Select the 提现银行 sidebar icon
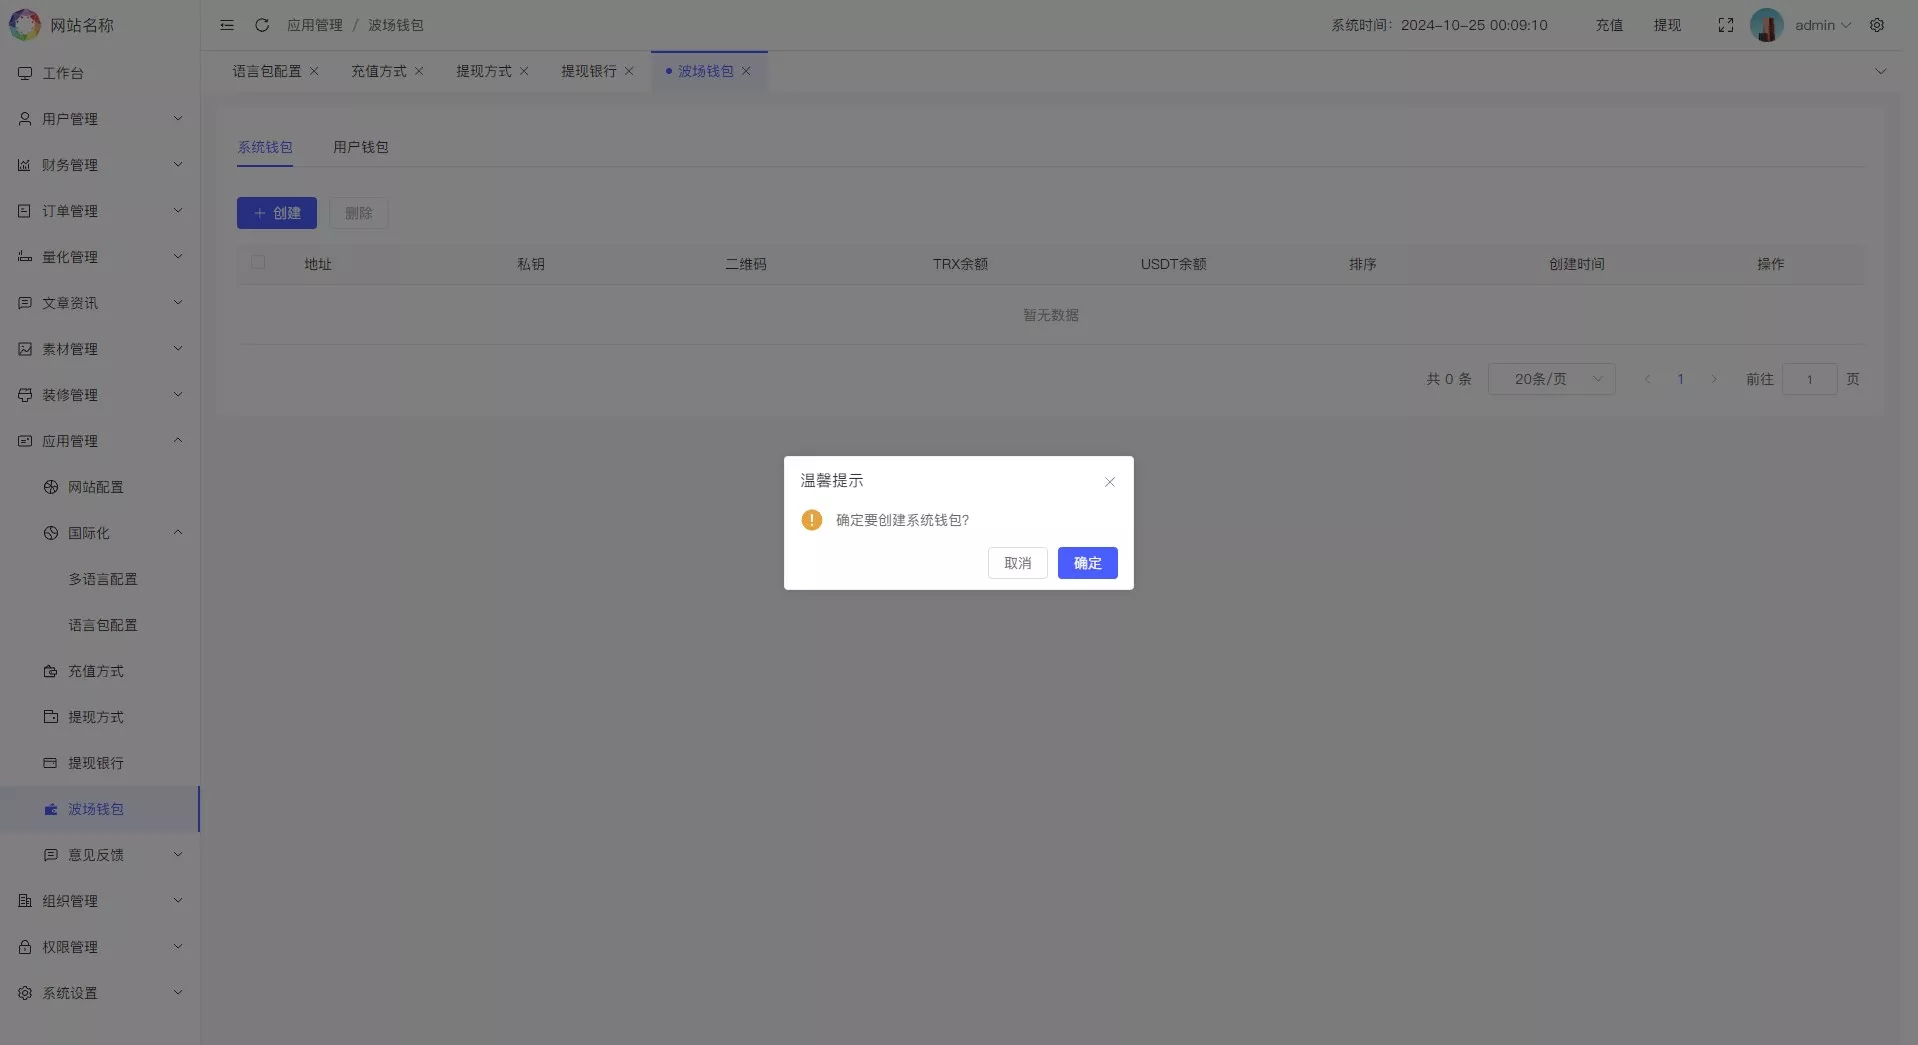Viewport: 1918px width, 1045px height. pos(49,763)
